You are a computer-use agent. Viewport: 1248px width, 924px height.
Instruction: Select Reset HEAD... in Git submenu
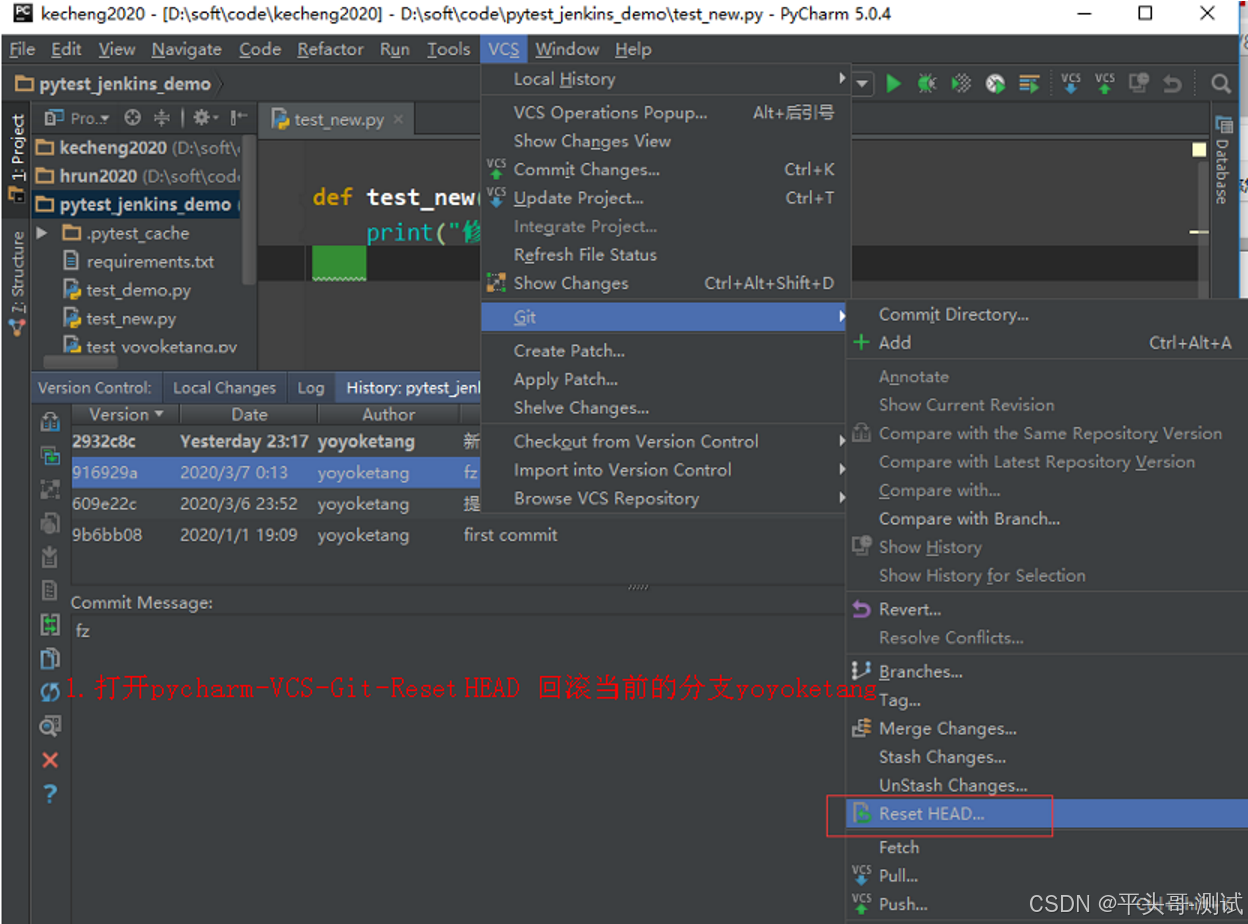[1047, 814]
